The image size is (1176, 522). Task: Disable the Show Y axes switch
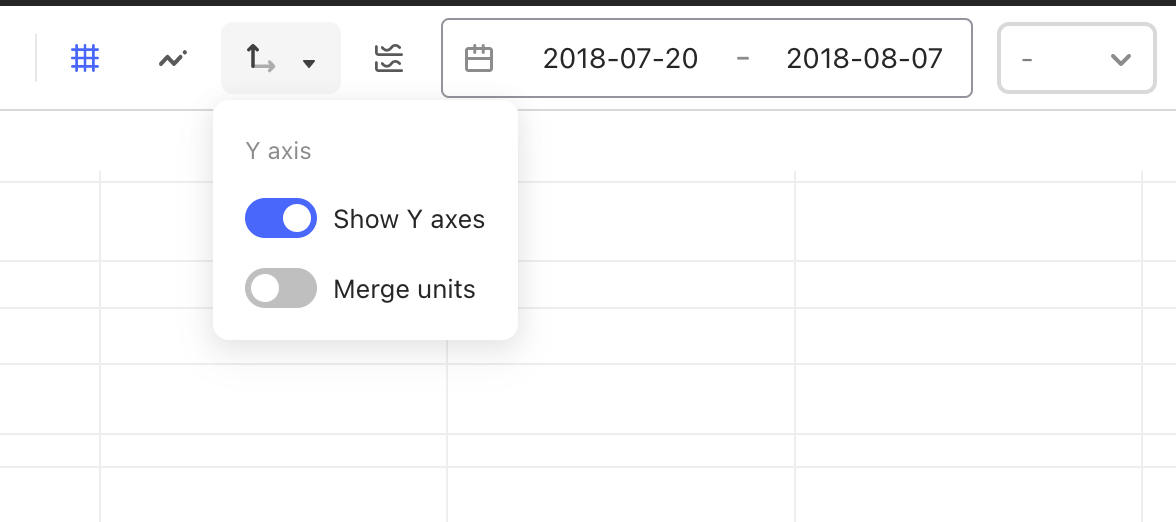(x=281, y=218)
